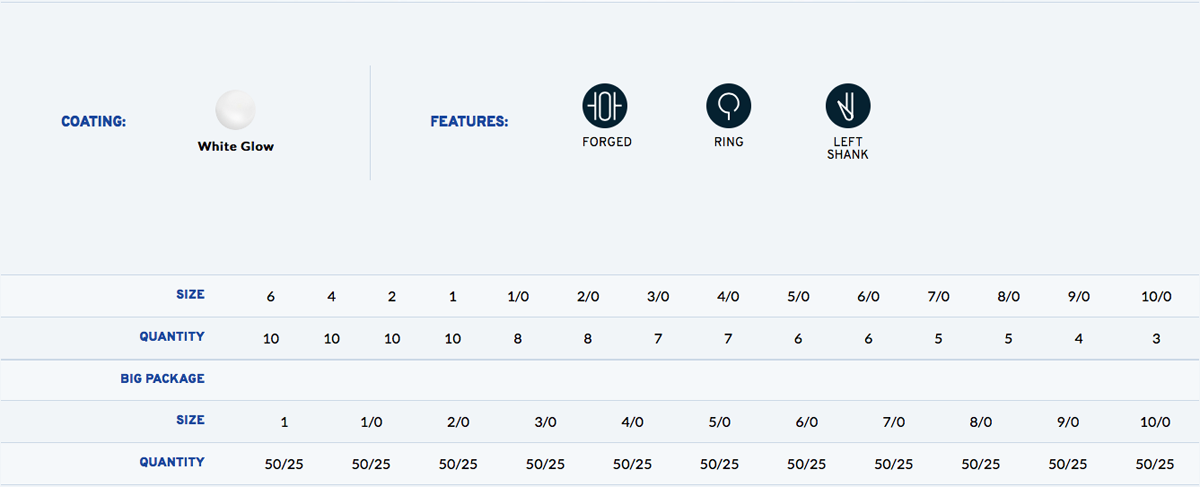The height and width of the screenshot is (487, 1200).
Task: Select size 5/0 in big package row
Action: (719, 422)
